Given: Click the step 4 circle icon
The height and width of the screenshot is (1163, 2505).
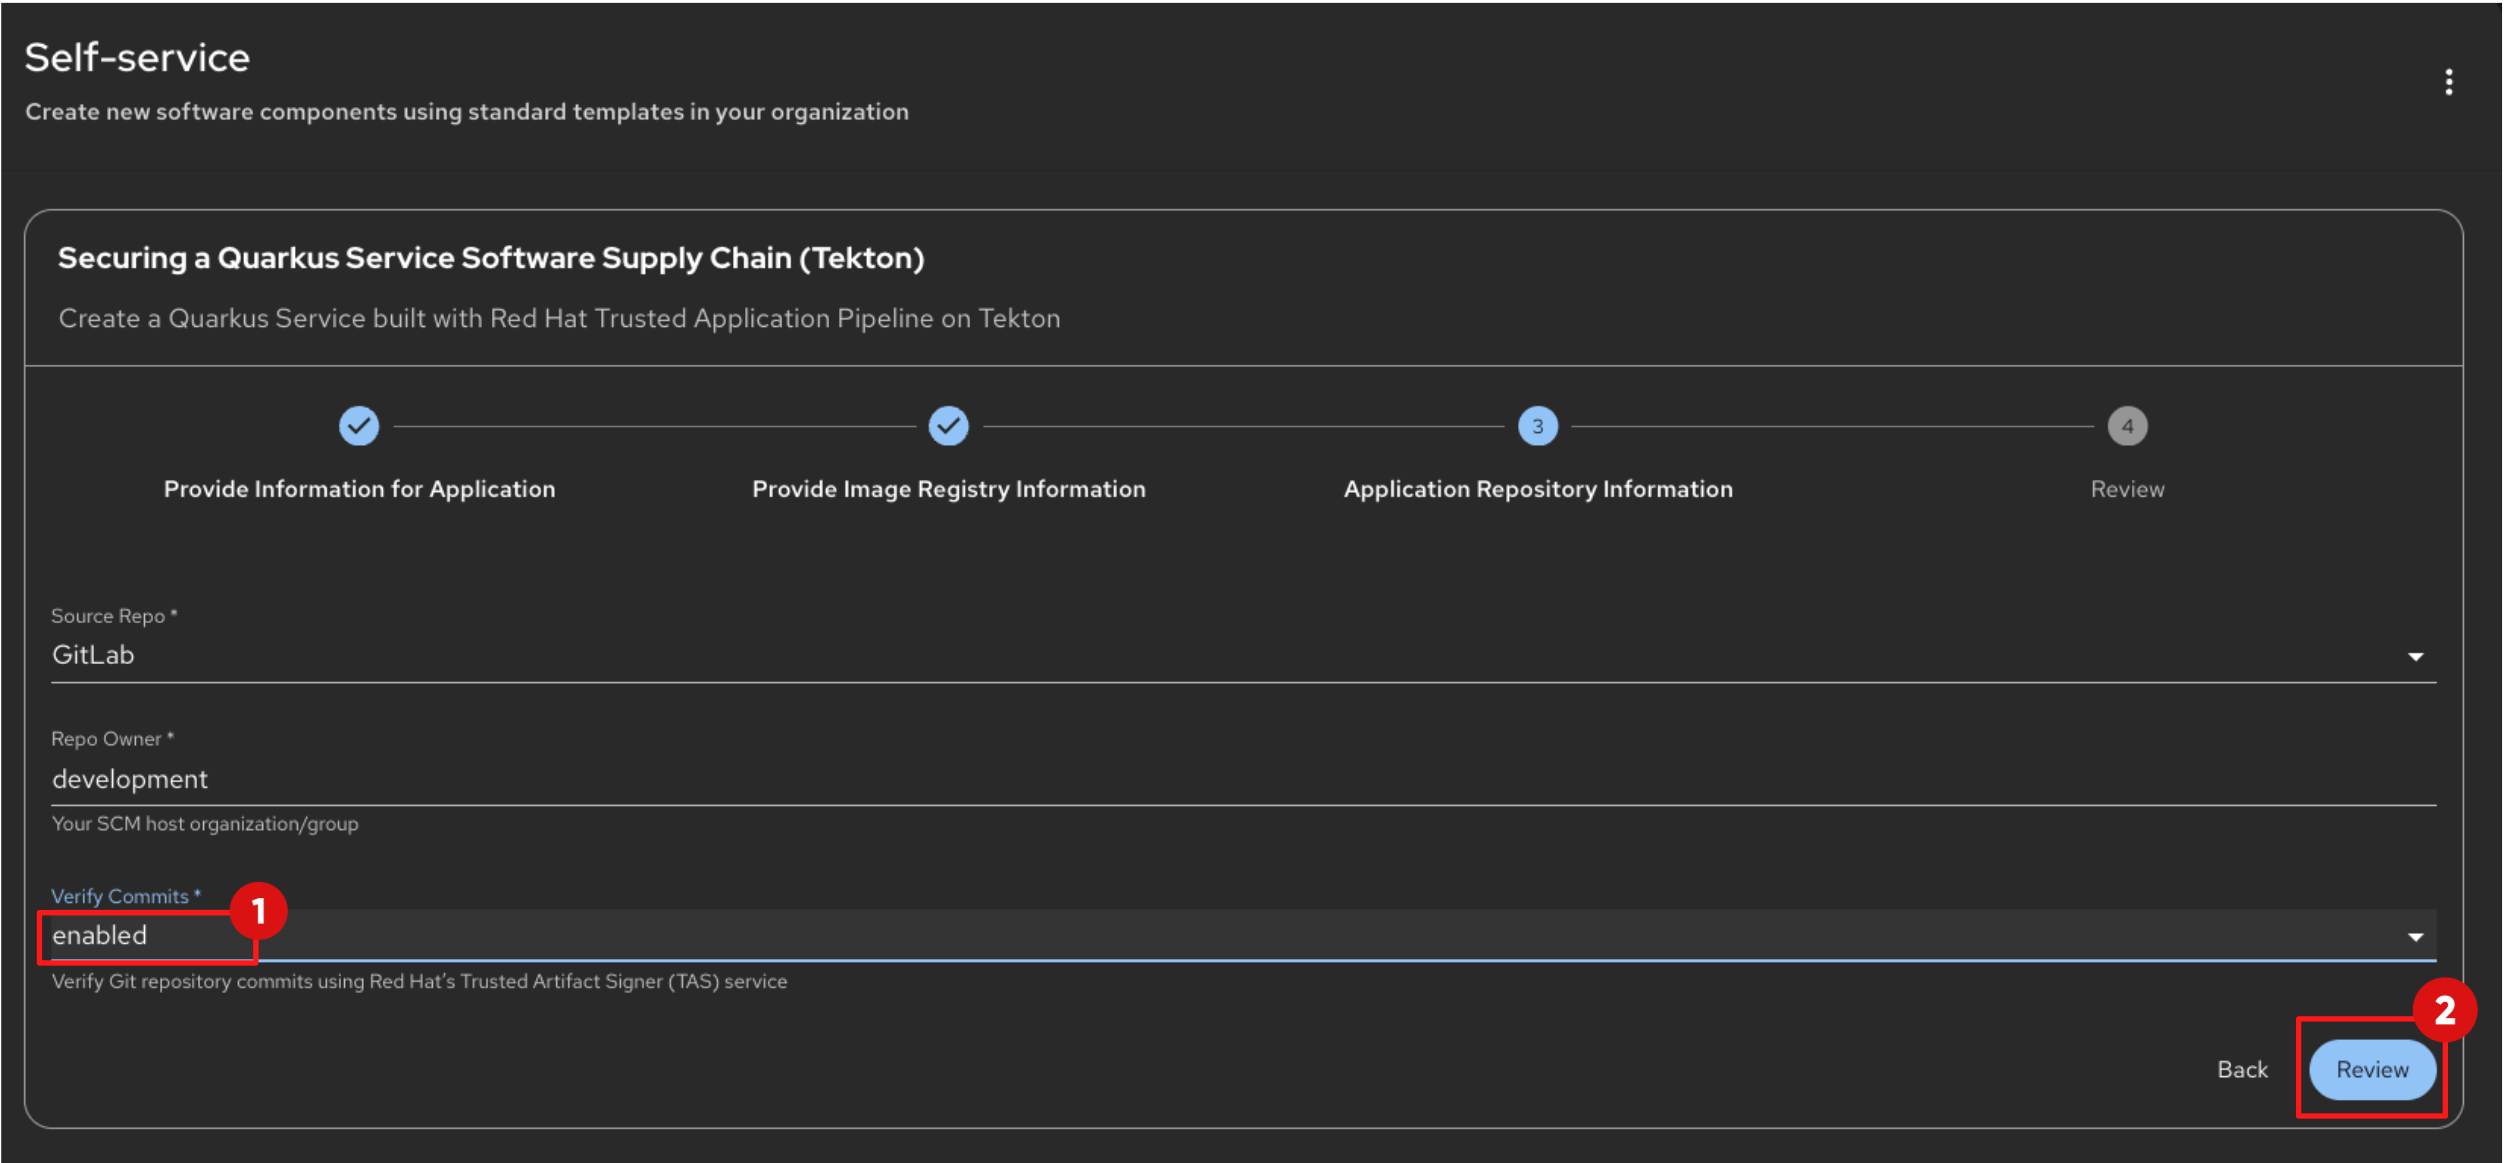Looking at the screenshot, I should [2126, 426].
